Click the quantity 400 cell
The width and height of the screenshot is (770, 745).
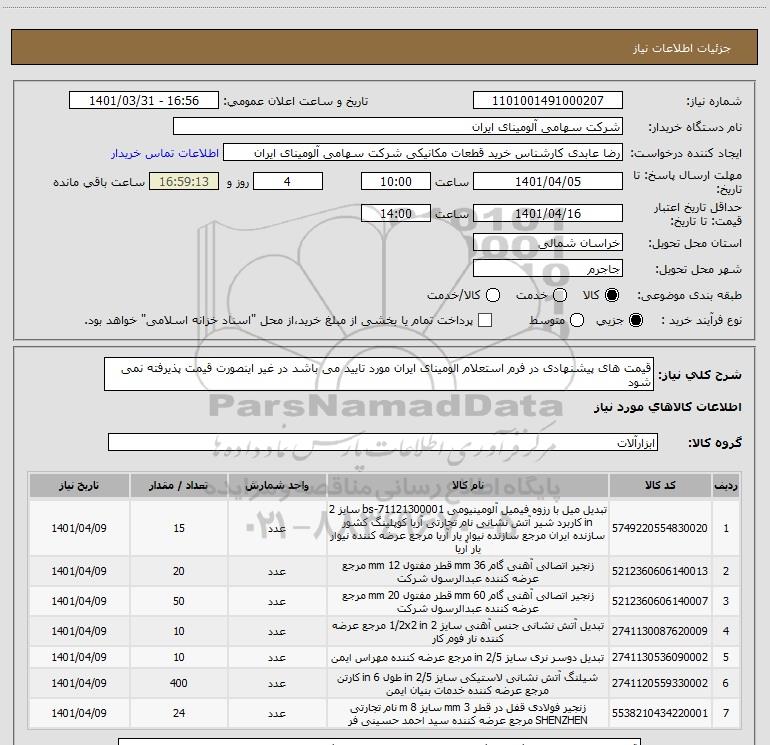[x=179, y=683]
